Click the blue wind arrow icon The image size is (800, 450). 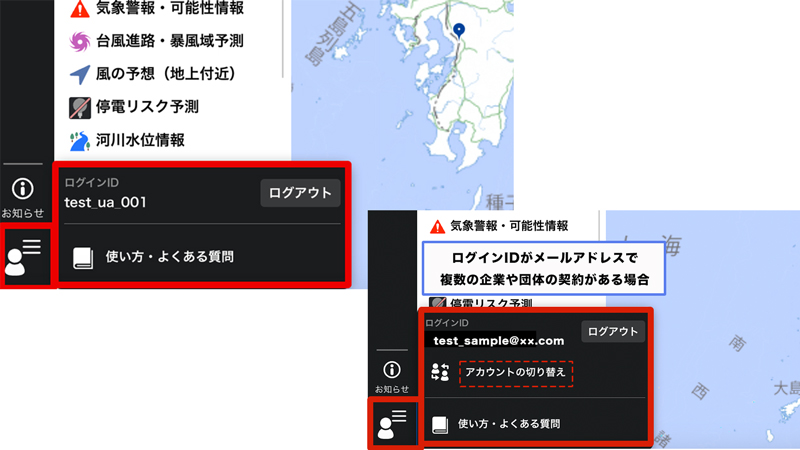point(80,74)
